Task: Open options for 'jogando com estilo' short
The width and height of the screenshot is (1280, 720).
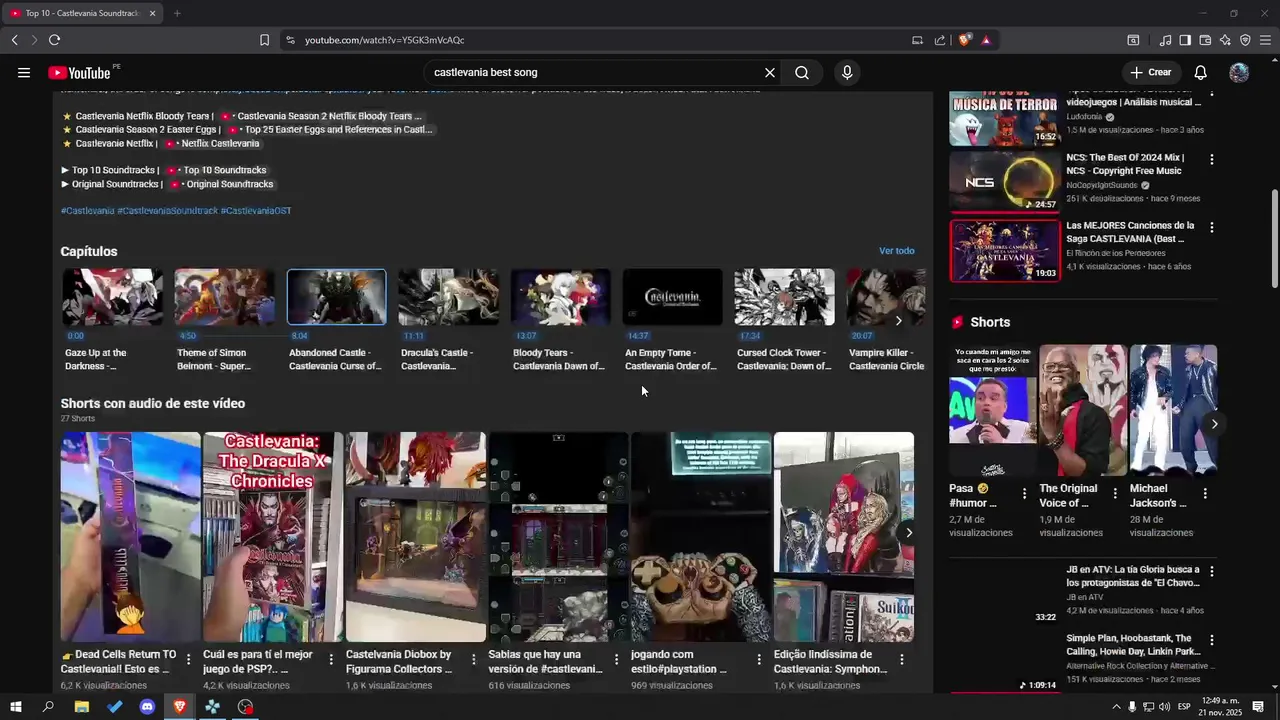Action: (x=759, y=660)
